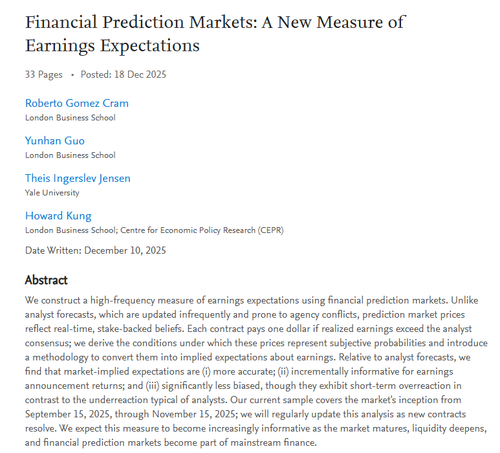Click the Yale University affiliation text
The height and width of the screenshot is (453, 500).
click(52, 193)
